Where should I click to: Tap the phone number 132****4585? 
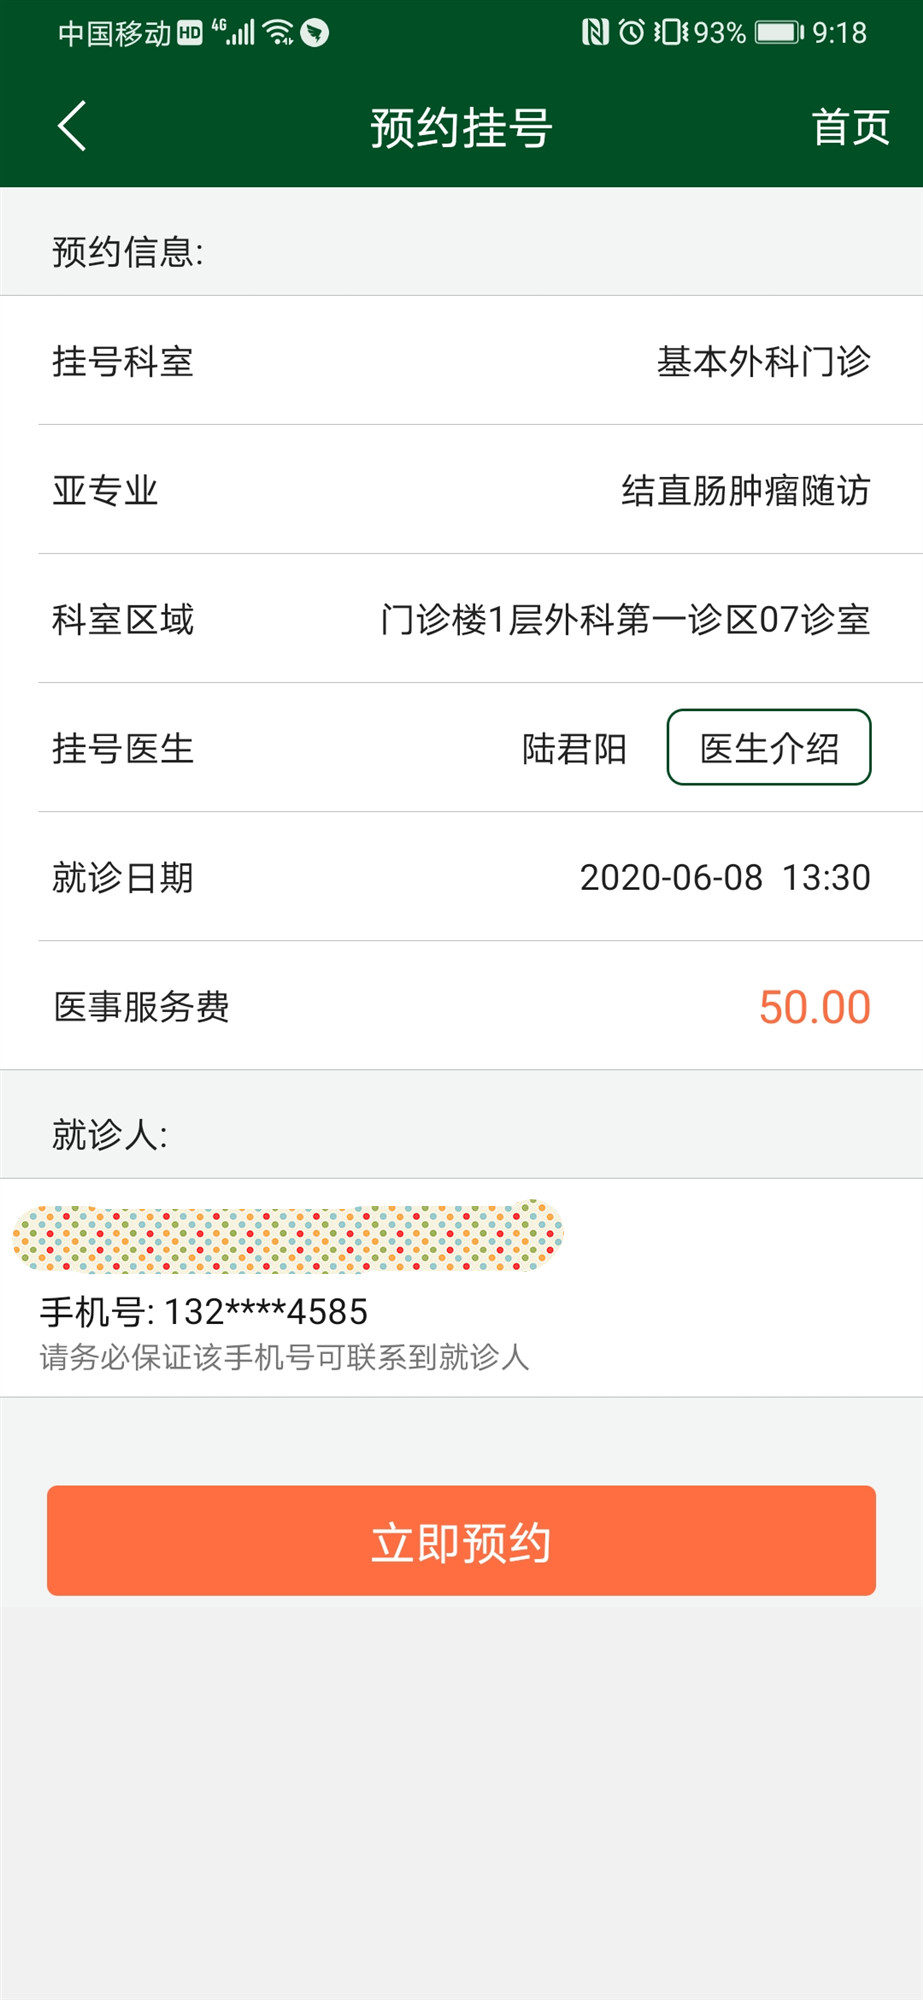[266, 1311]
